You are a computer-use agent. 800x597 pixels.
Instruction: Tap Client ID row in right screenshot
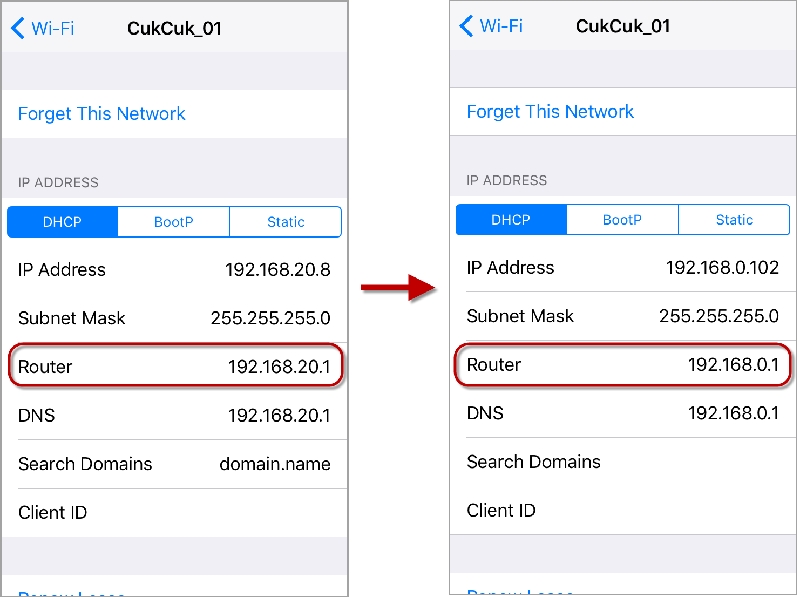point(622,511)
